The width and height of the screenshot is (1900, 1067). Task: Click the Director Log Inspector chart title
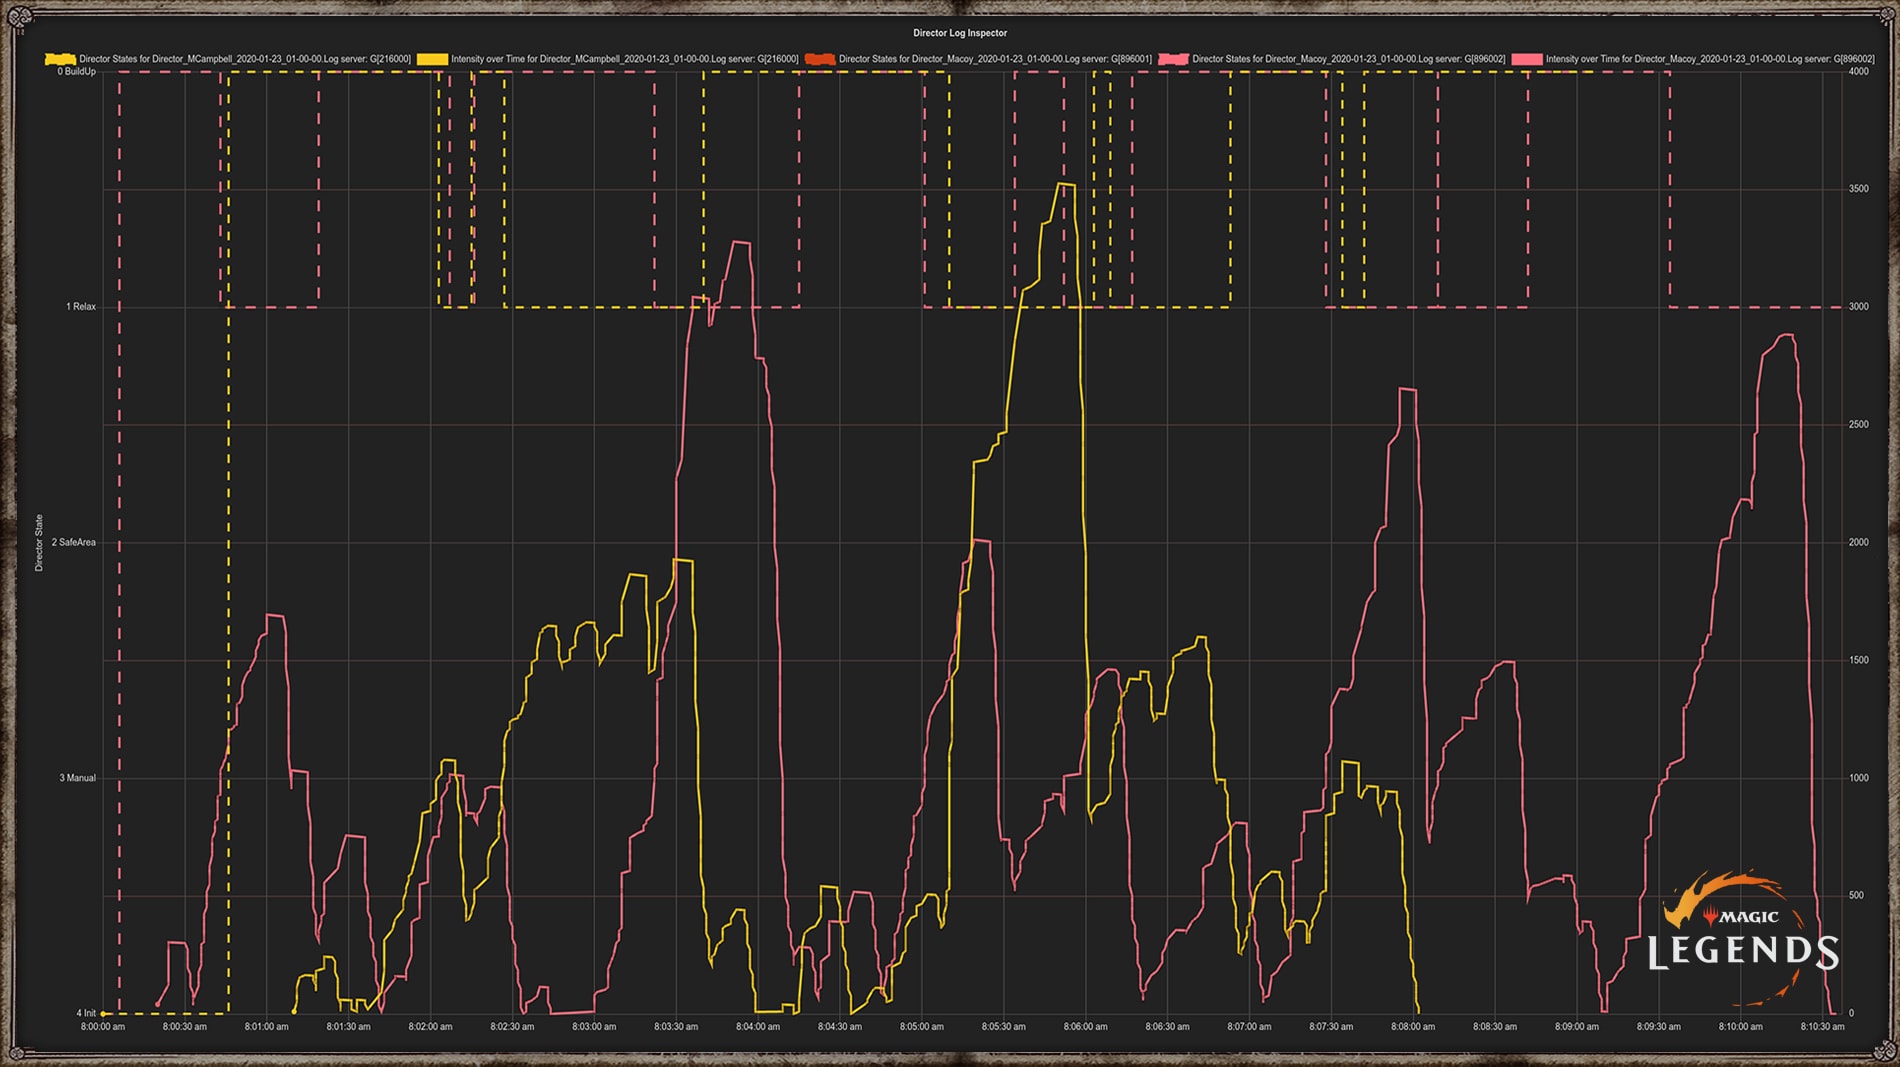(960, 33)
